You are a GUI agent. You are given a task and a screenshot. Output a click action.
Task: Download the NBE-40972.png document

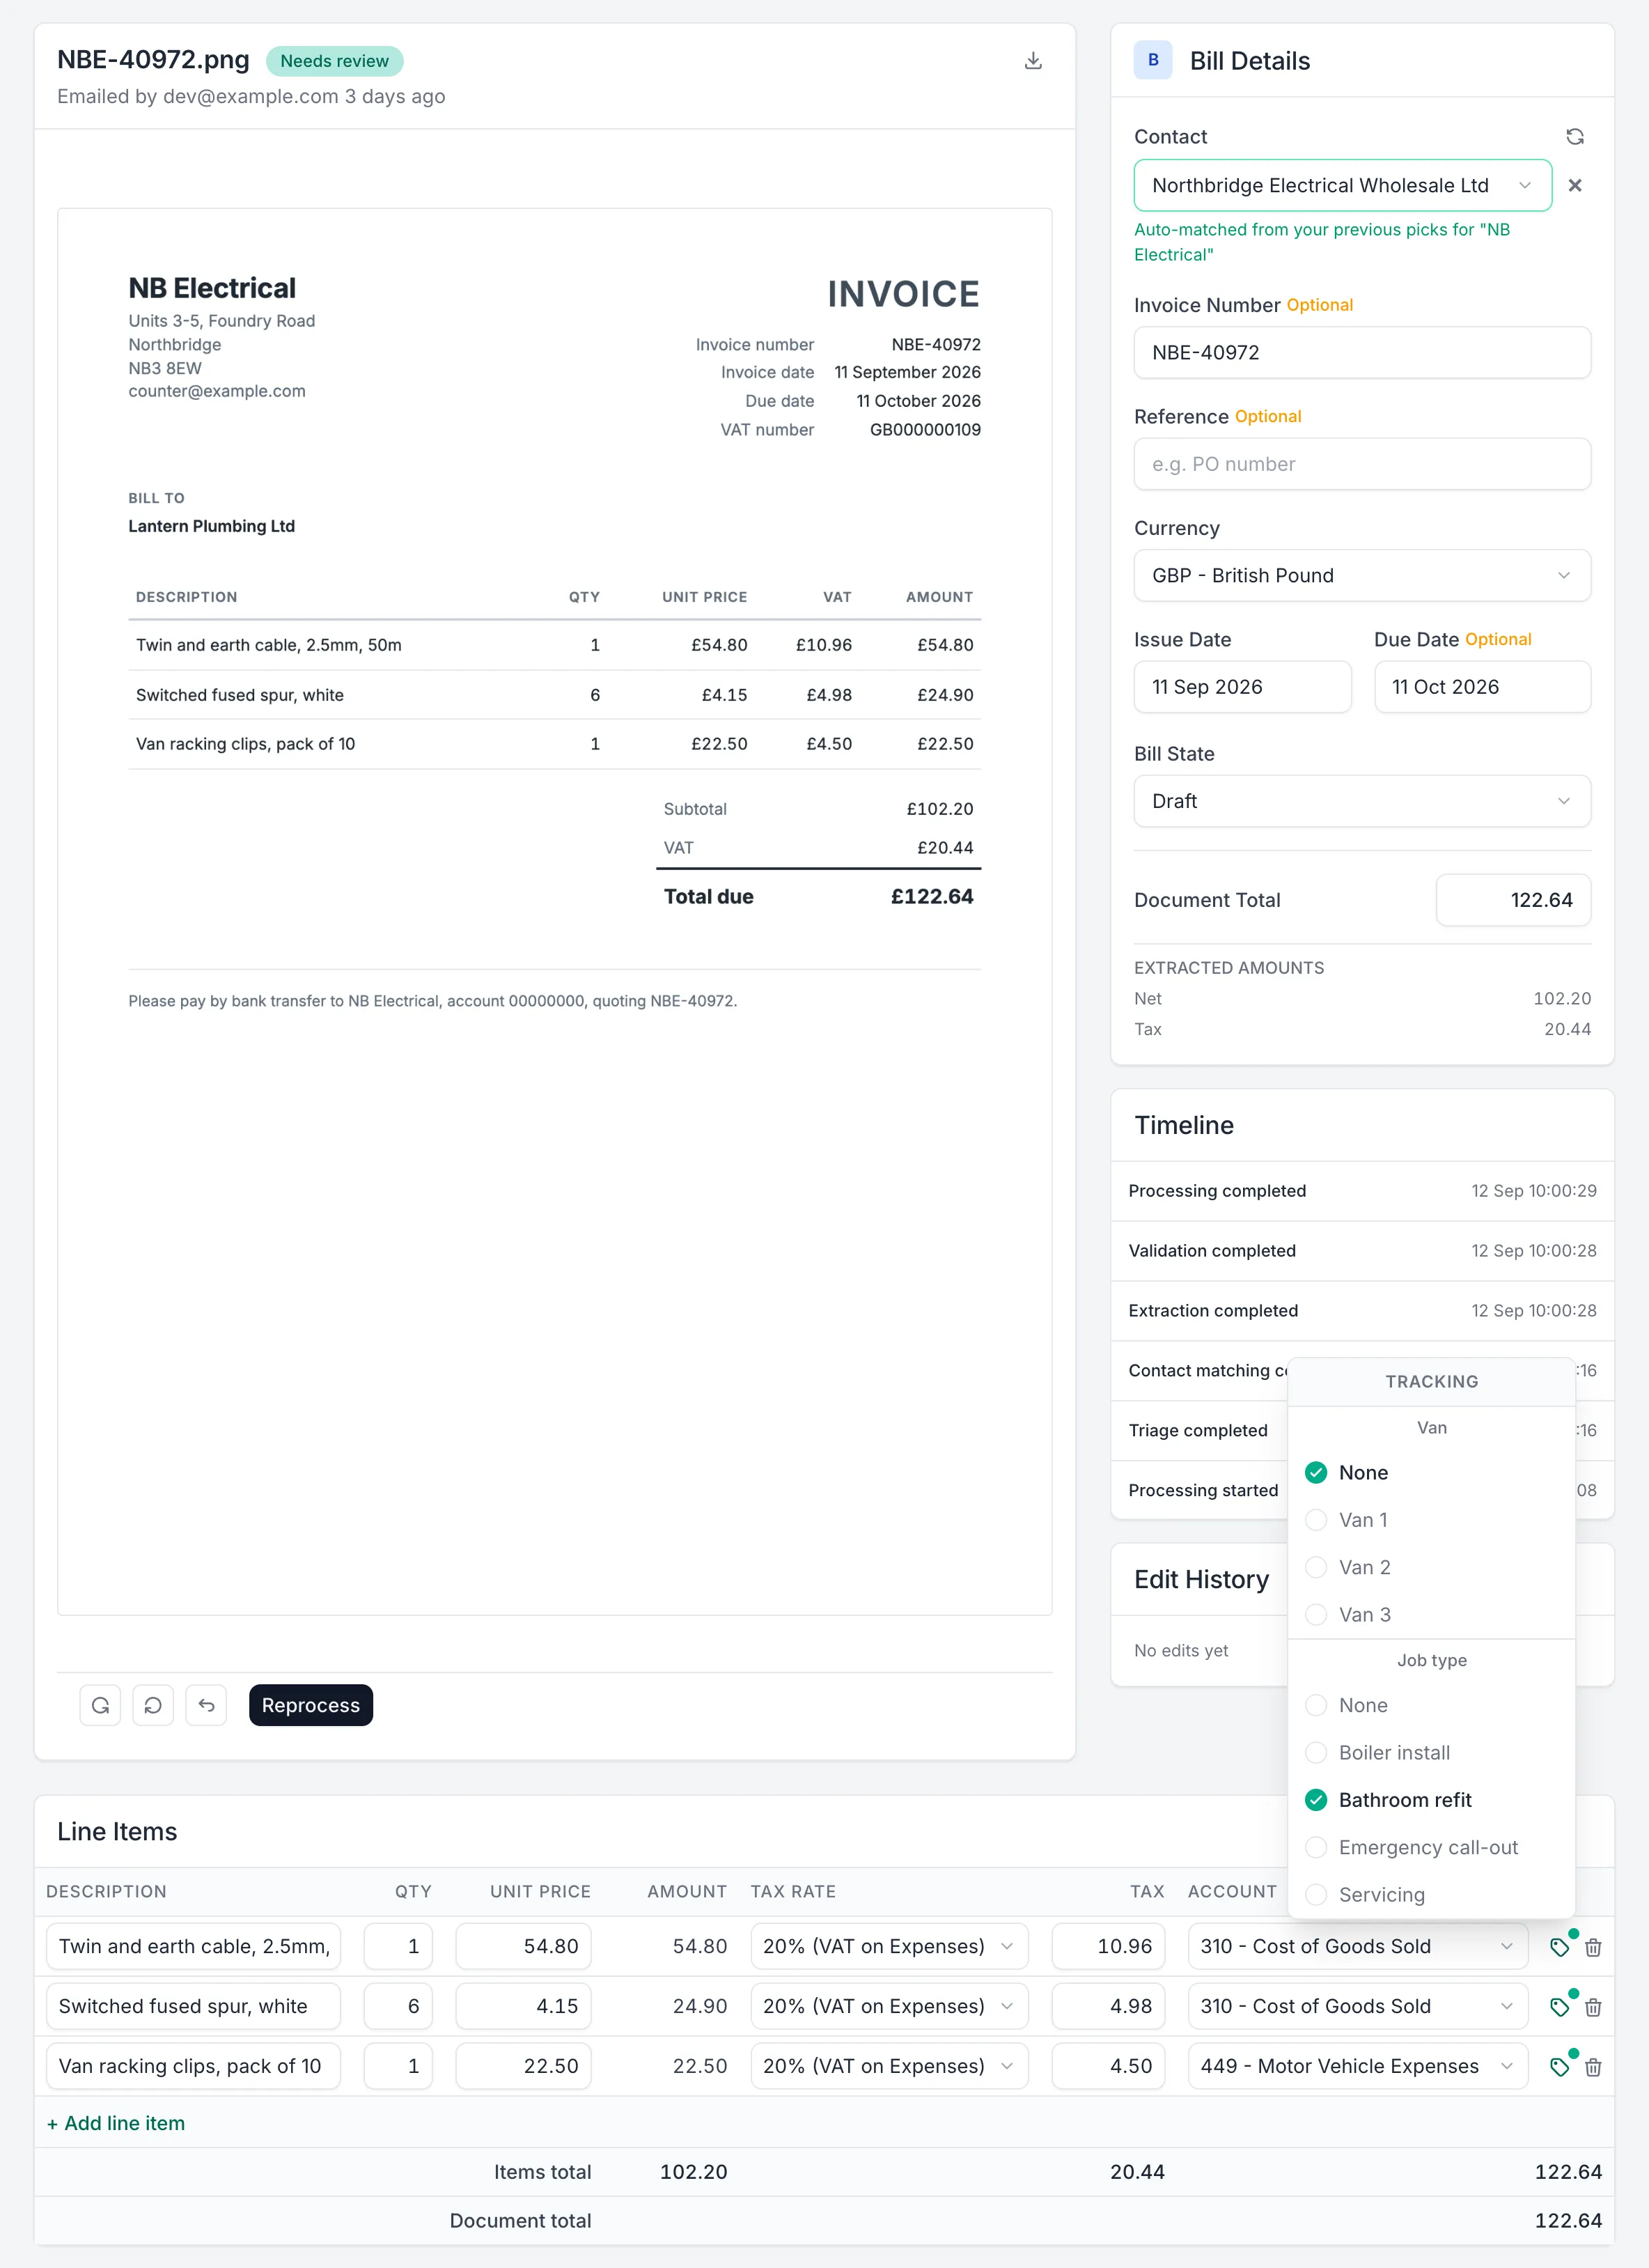(1033, 61)
